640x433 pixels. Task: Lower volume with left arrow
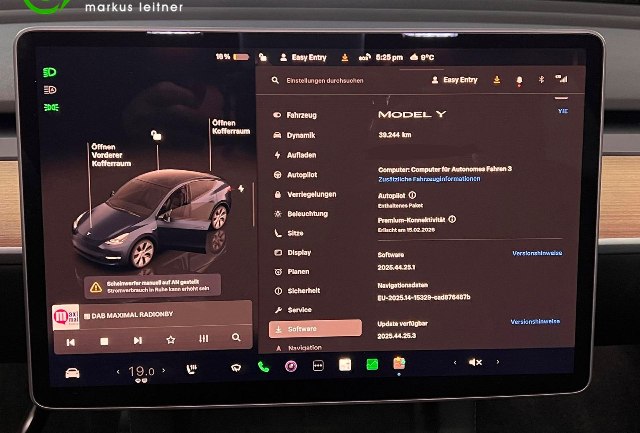(455, 362)
